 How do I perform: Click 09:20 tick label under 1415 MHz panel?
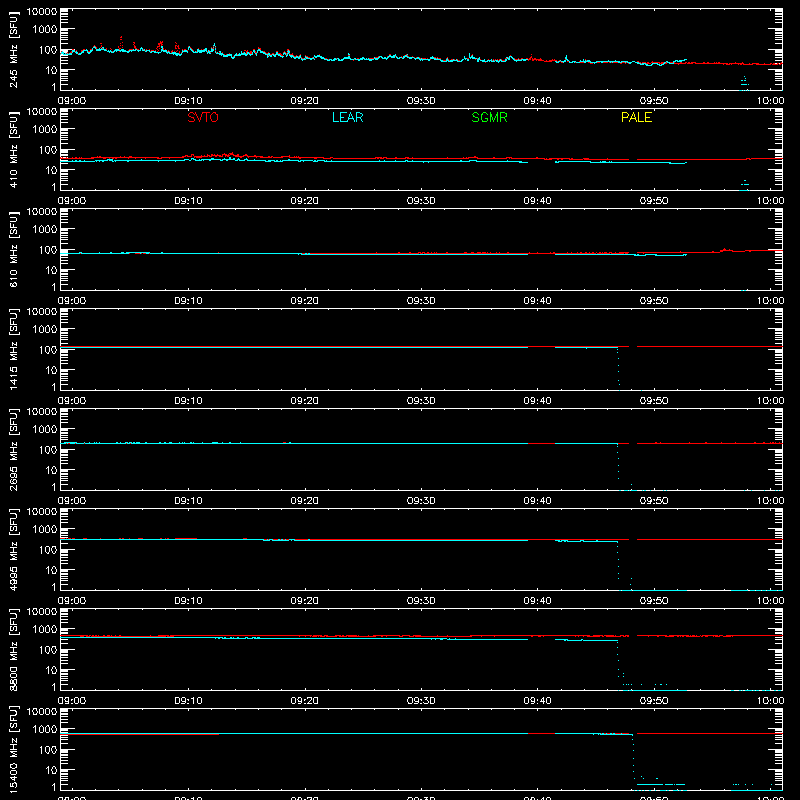point(305,401)
